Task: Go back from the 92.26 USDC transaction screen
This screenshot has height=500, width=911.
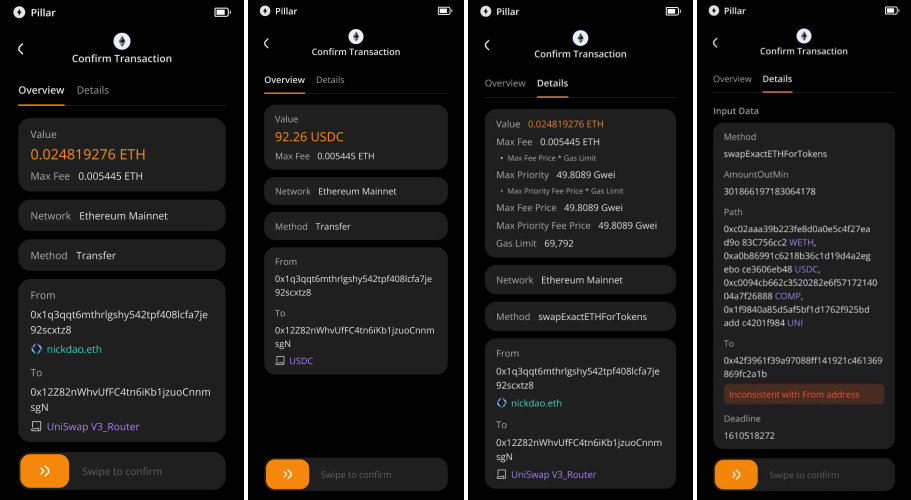Action: [x=266, y=43]
